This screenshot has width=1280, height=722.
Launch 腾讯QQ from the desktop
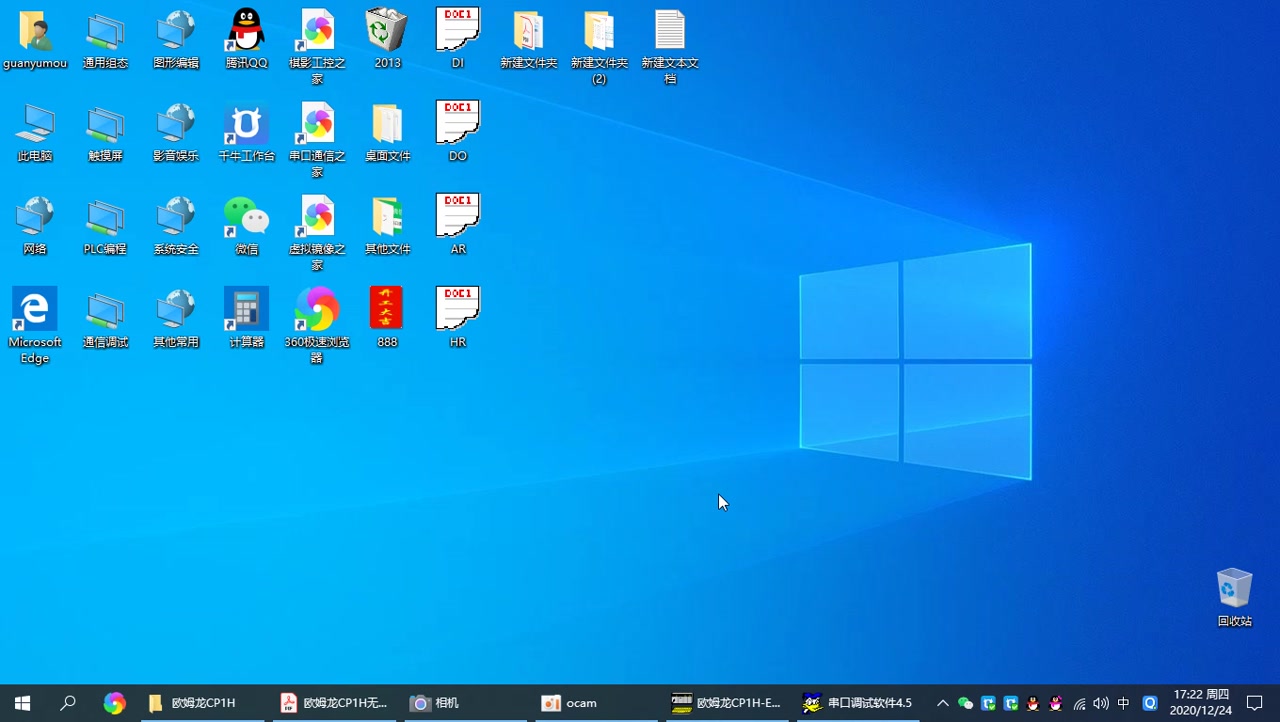click(x=246, y=40)
